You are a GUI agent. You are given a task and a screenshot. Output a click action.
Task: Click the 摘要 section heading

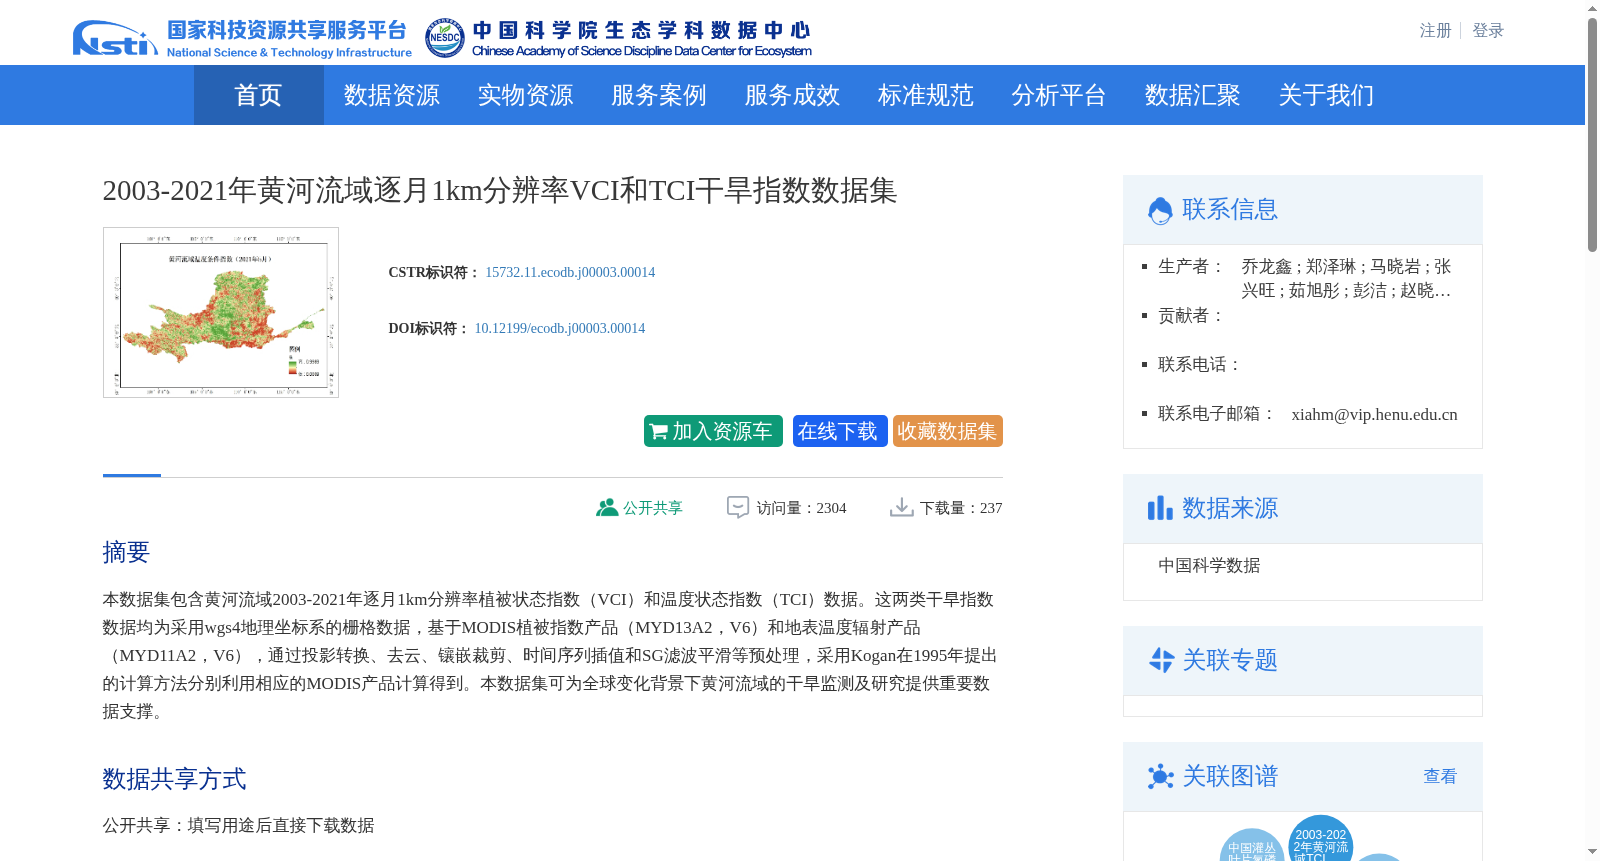pos(126,552)
